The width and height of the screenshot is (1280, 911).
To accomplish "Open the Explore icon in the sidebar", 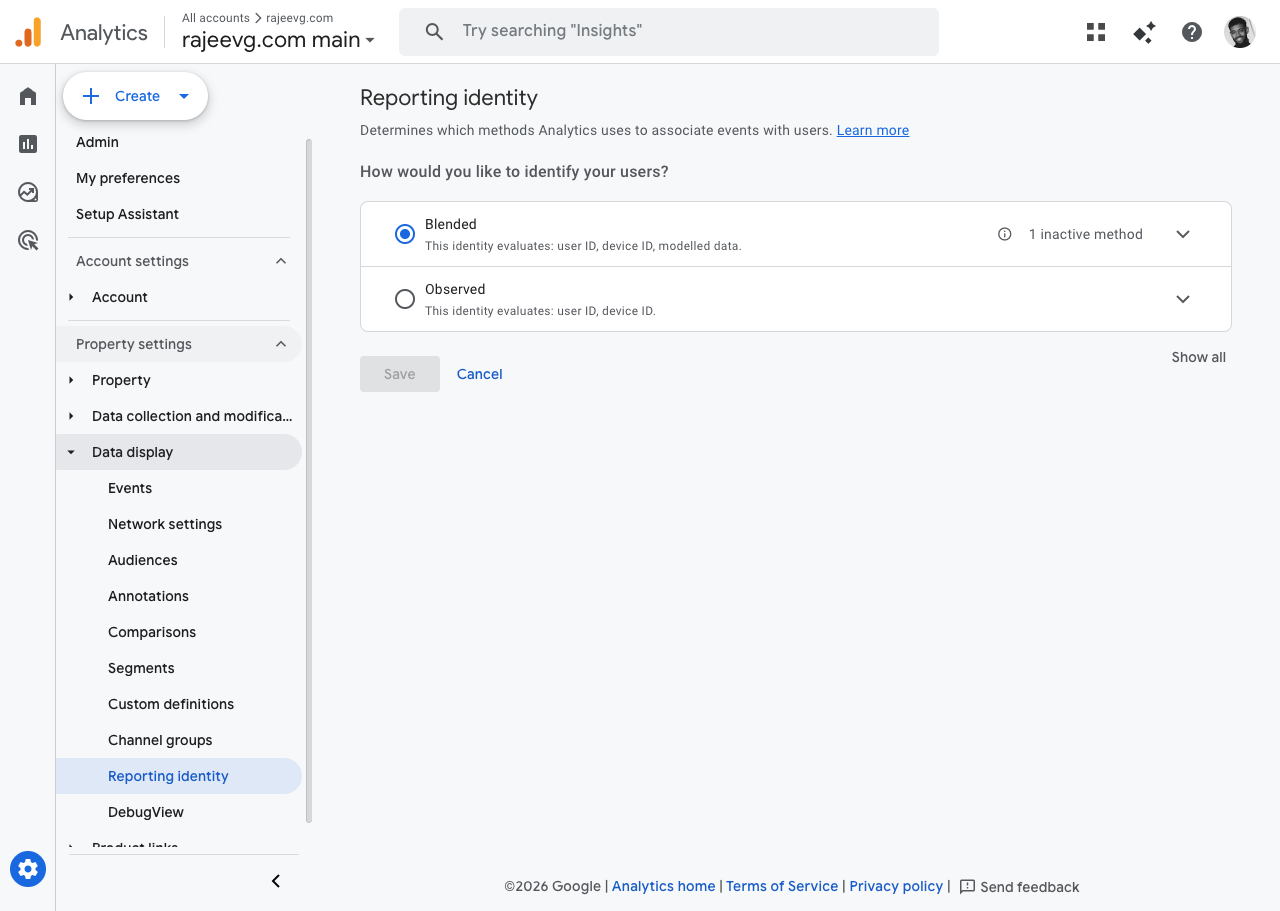I will click(x=27, y=191).
